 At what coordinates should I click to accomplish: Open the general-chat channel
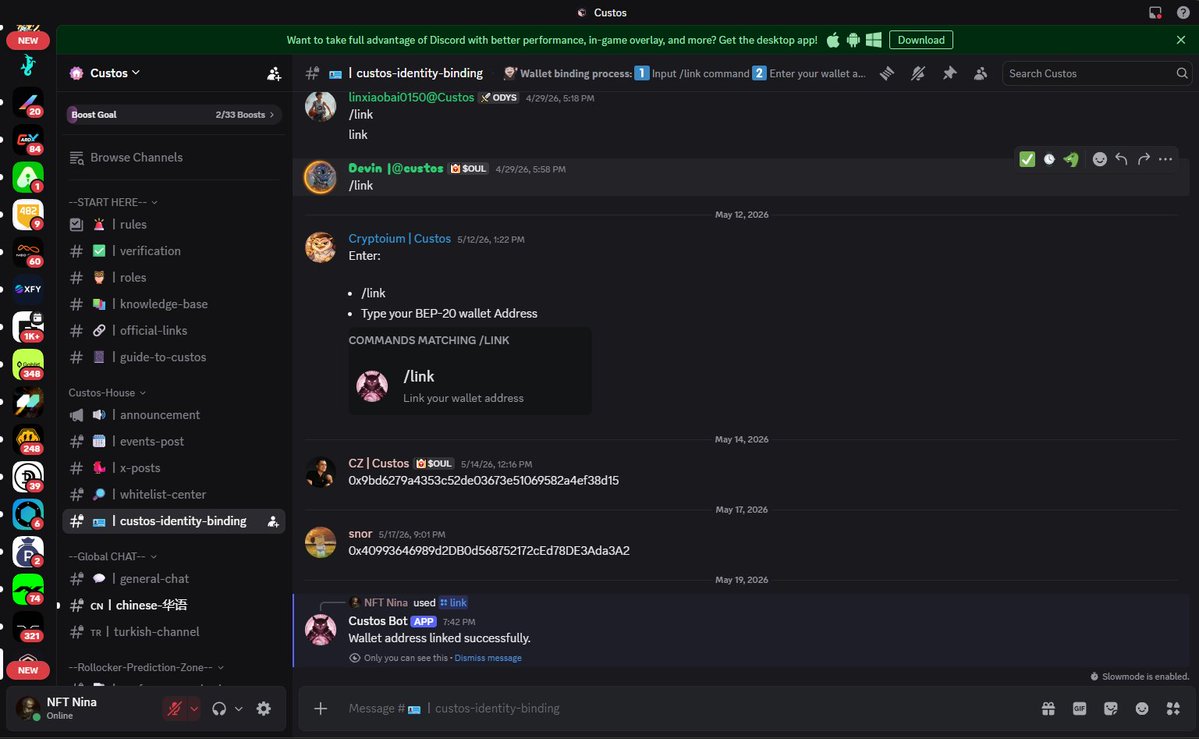(174, 579)
